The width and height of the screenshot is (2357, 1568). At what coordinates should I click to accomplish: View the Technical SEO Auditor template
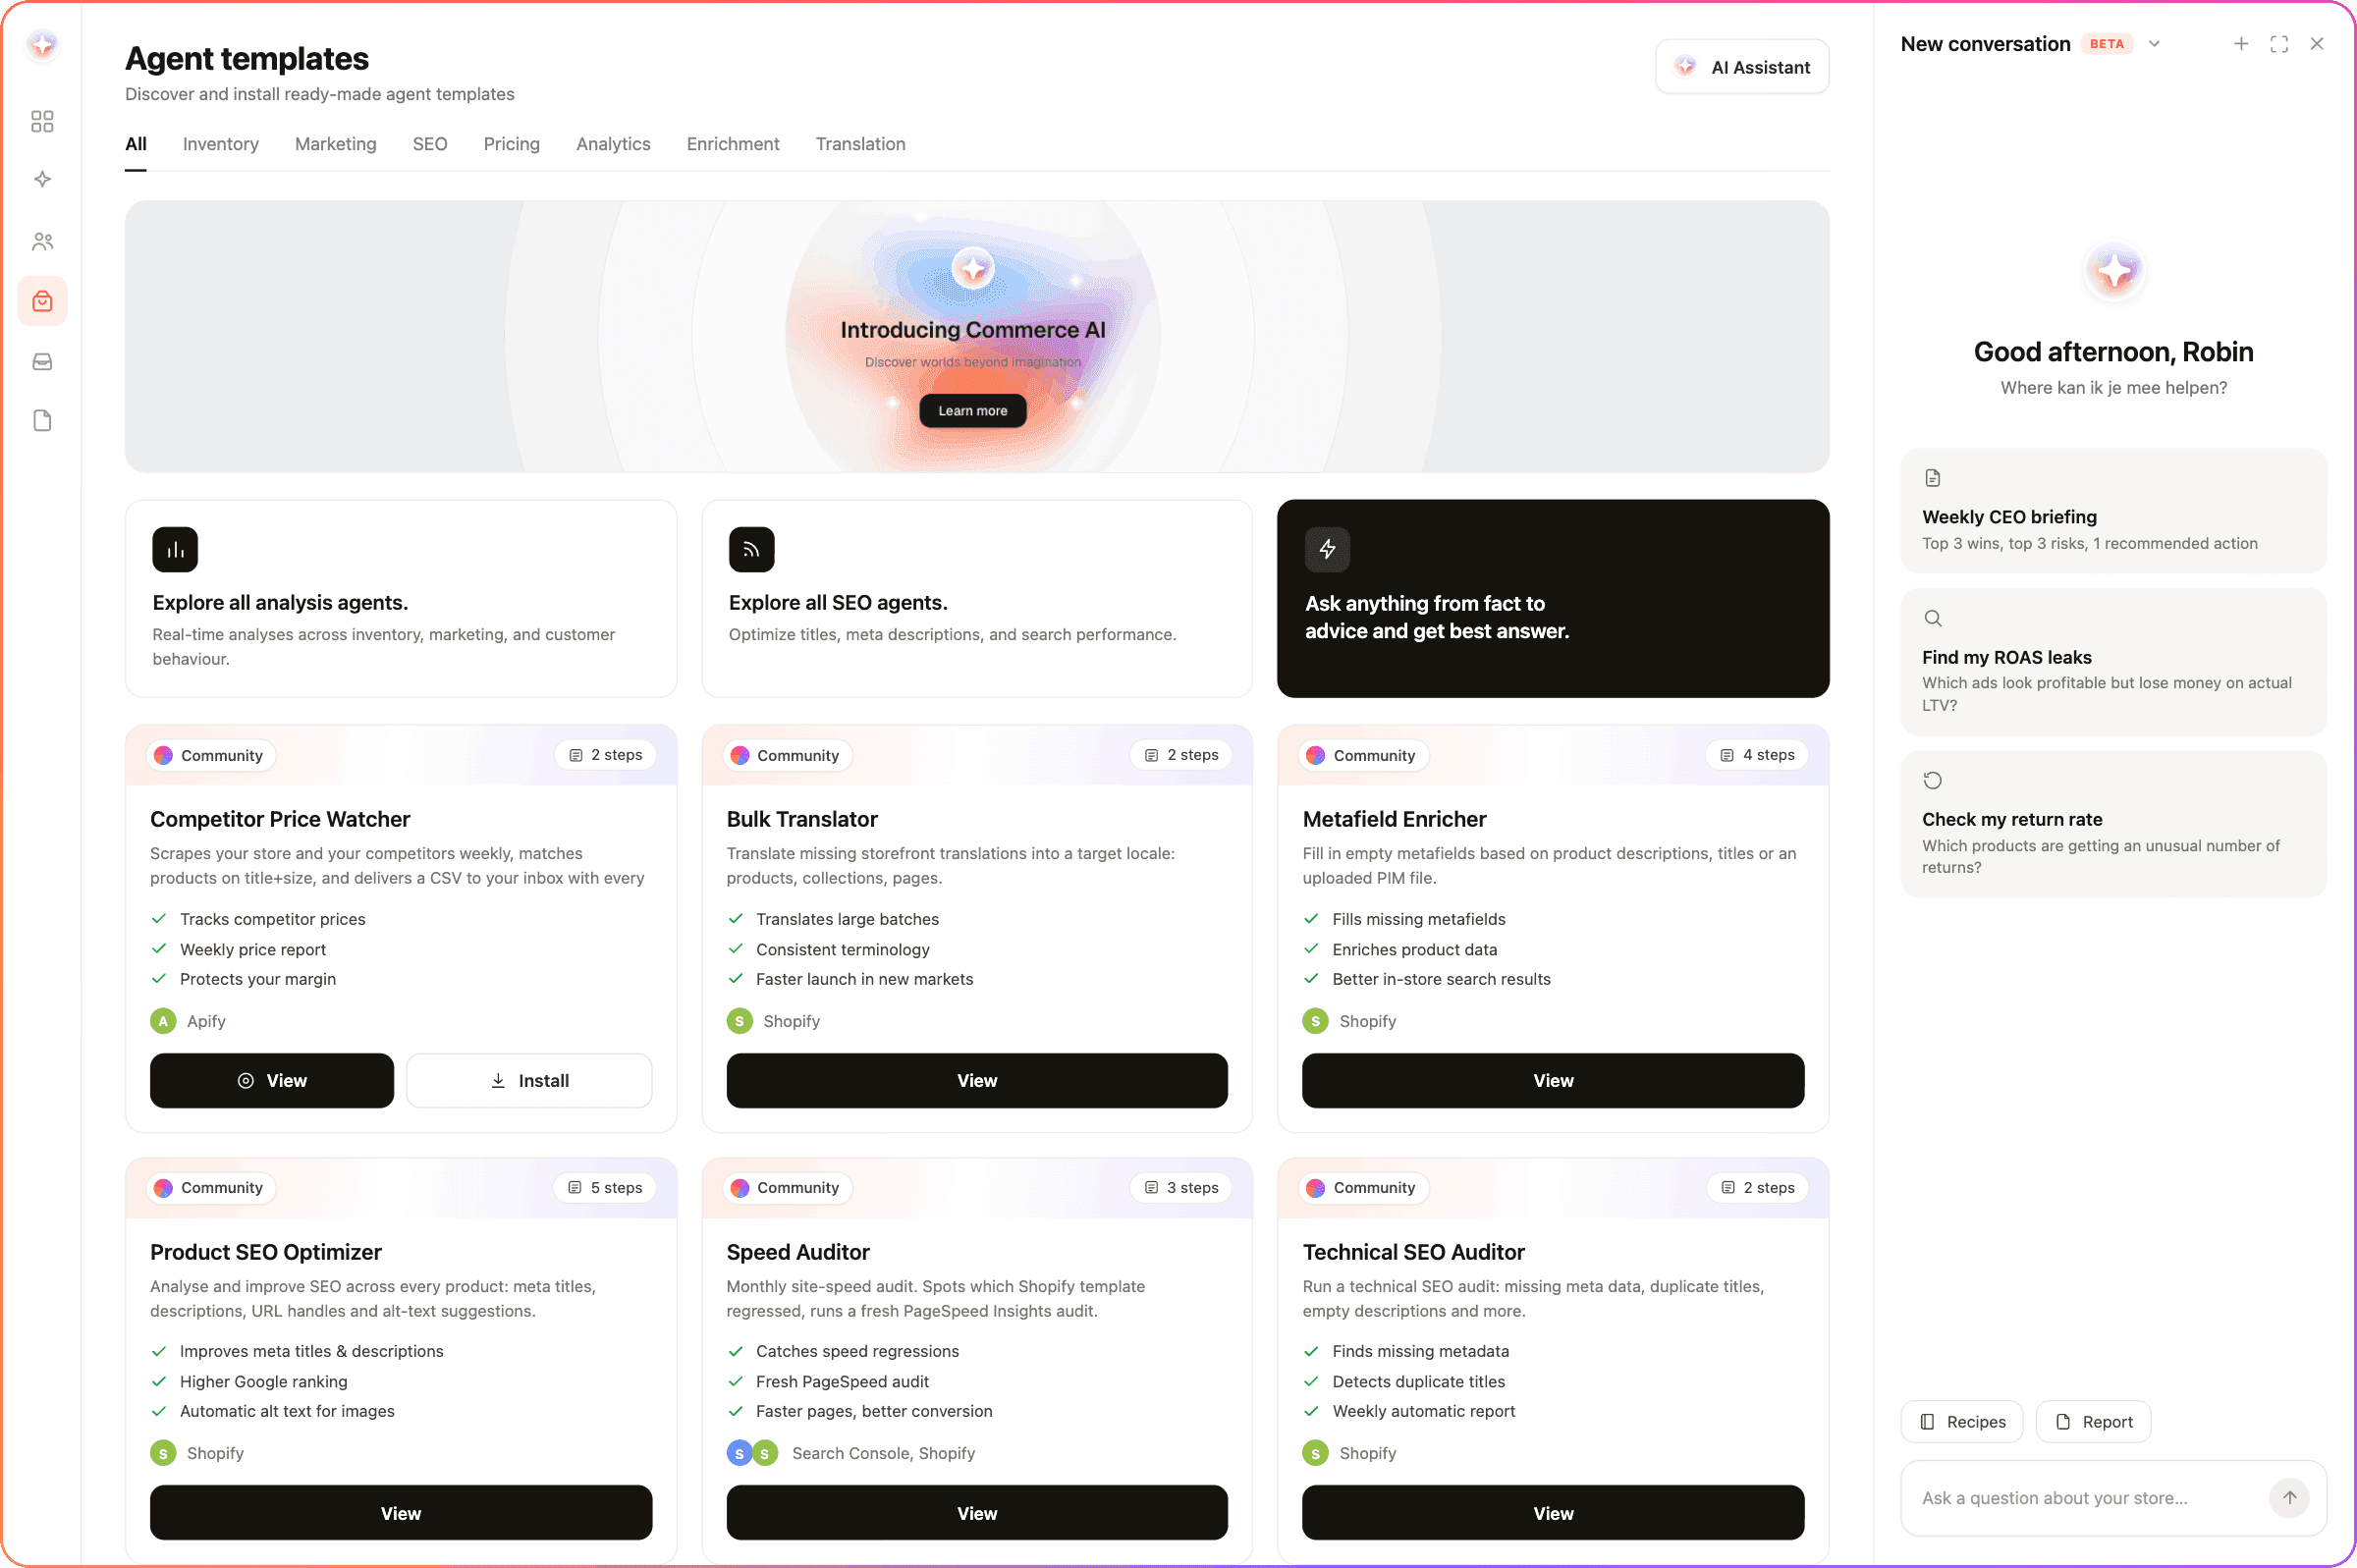[1552, 1512]
